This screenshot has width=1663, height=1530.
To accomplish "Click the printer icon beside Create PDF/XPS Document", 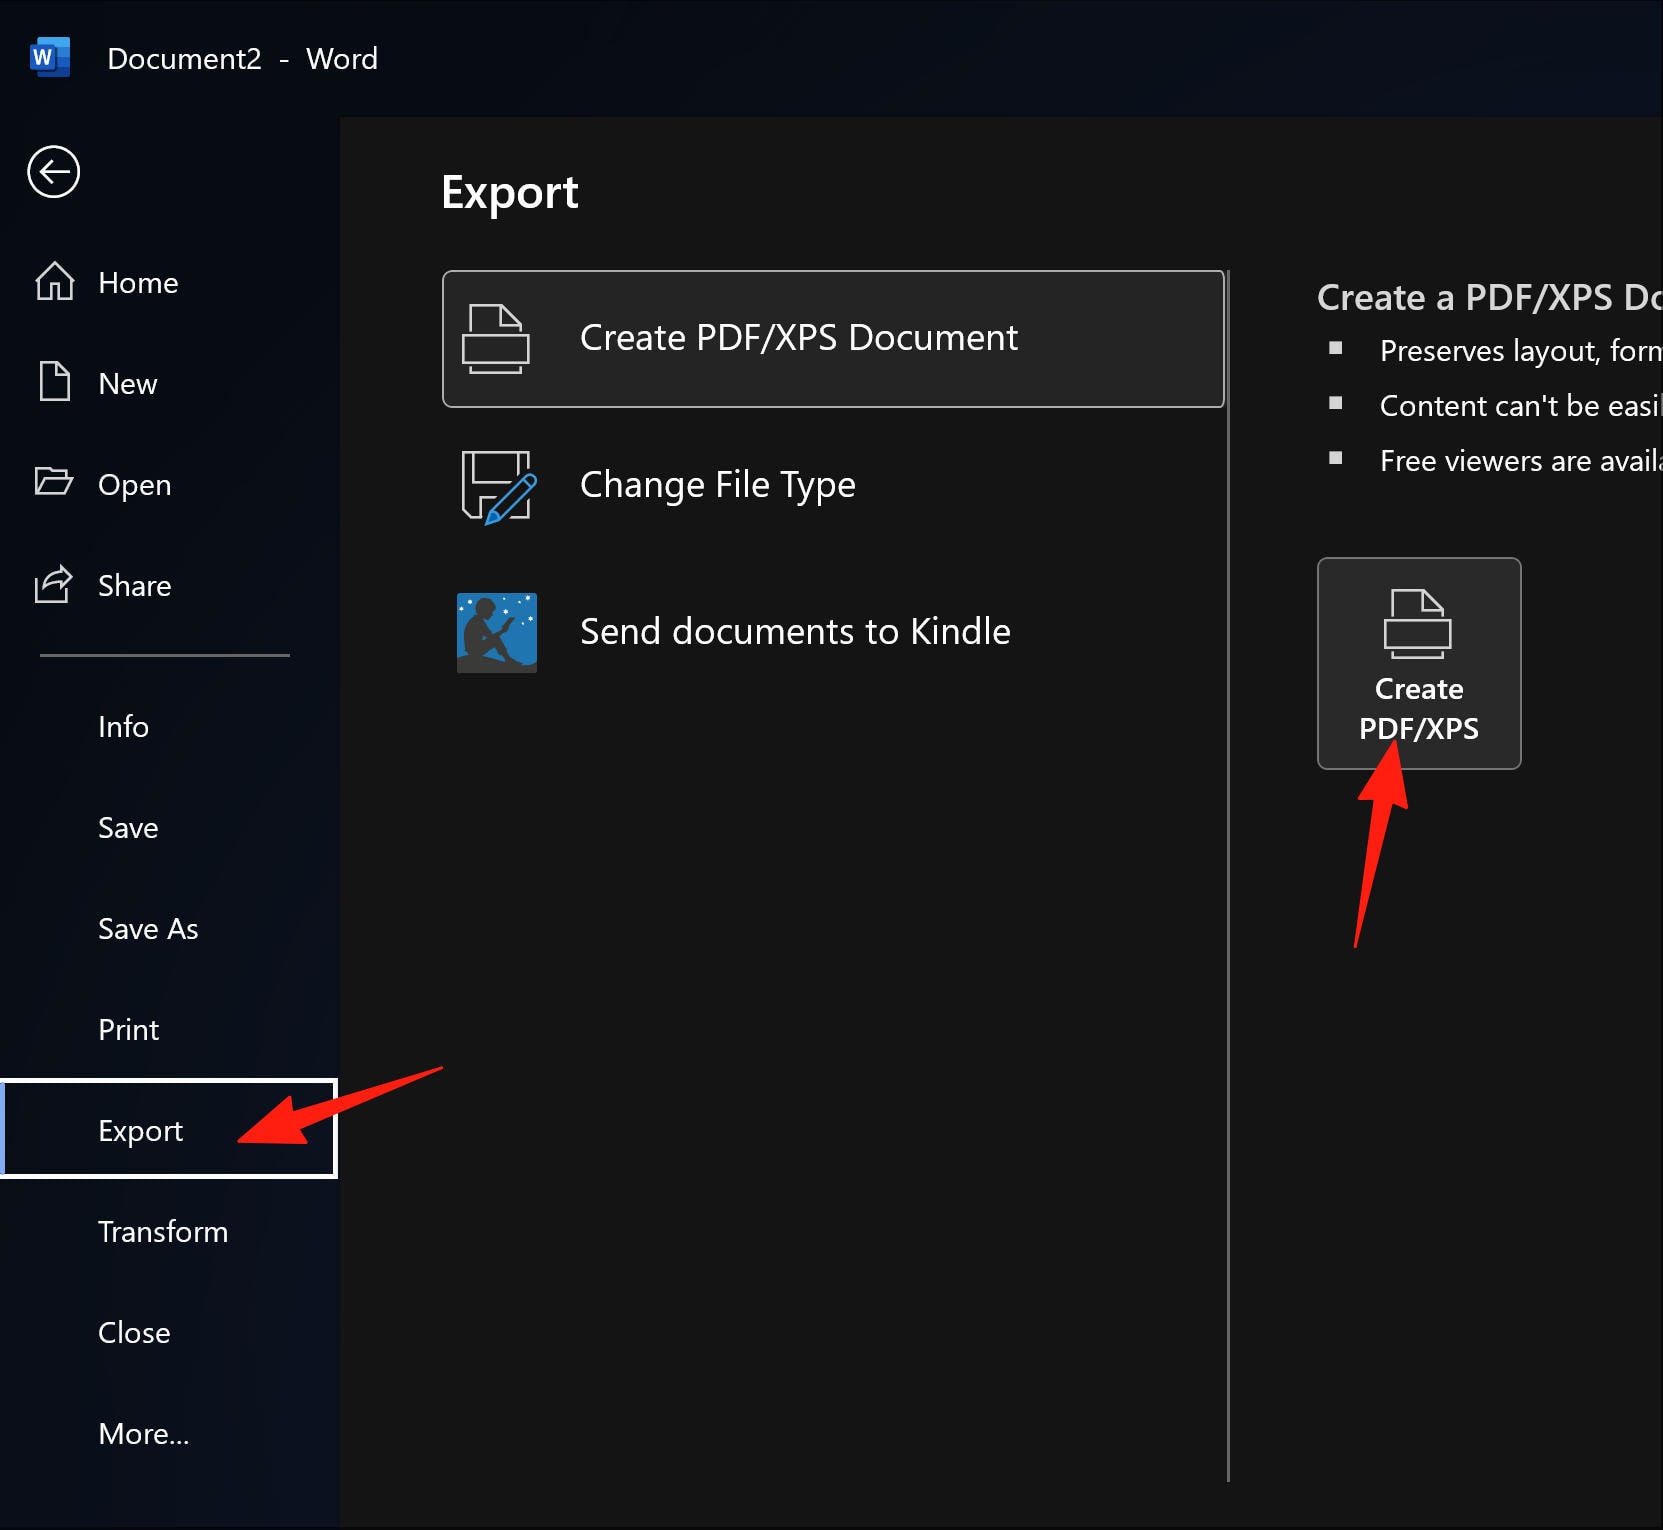I will (495, 339).
